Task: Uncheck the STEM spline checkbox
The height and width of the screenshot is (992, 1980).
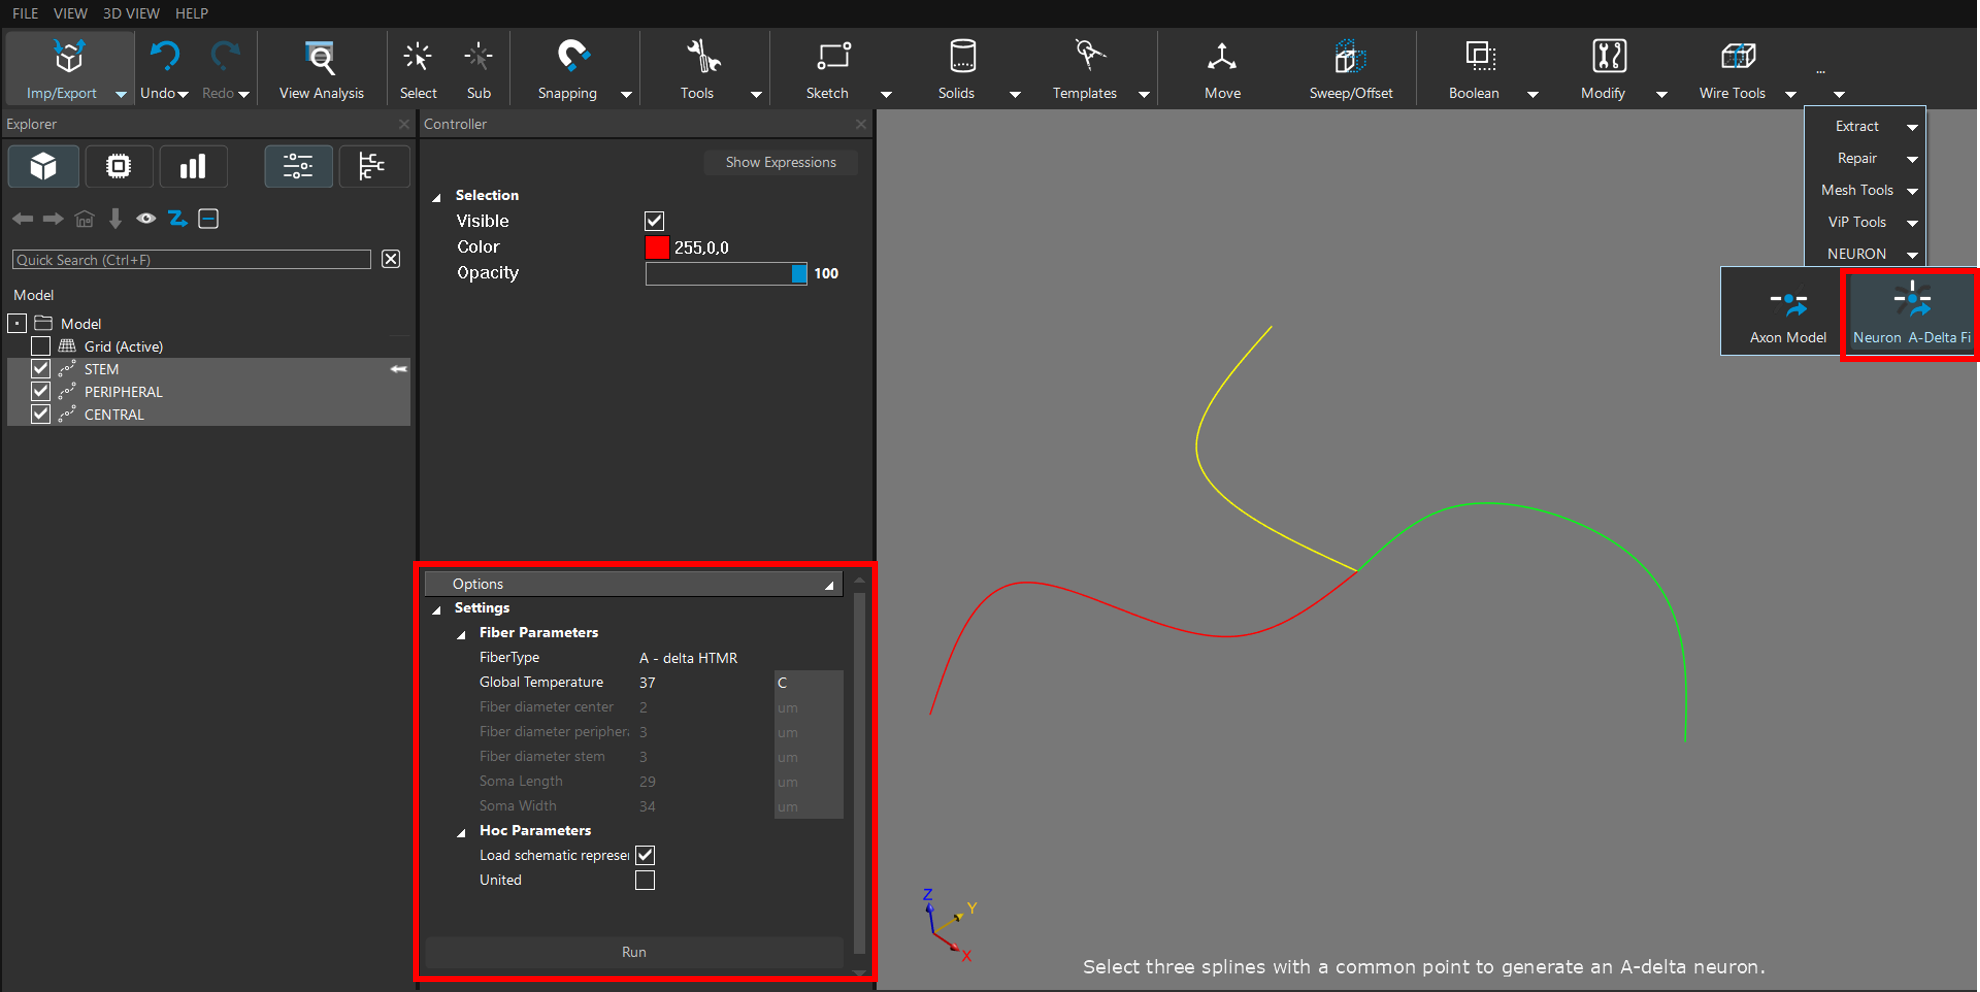Action: pyautogui.click(x=41, y=369)
